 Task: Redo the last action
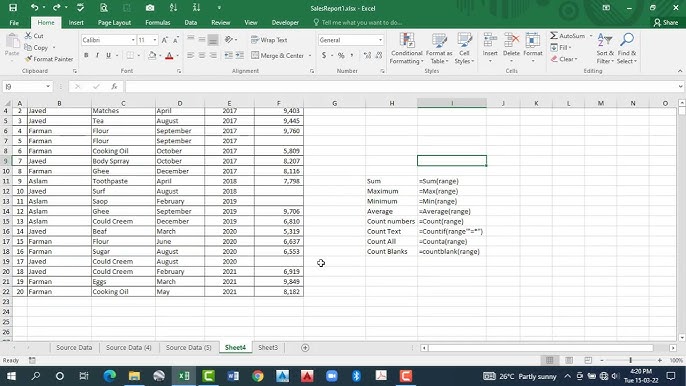(56, 7)
